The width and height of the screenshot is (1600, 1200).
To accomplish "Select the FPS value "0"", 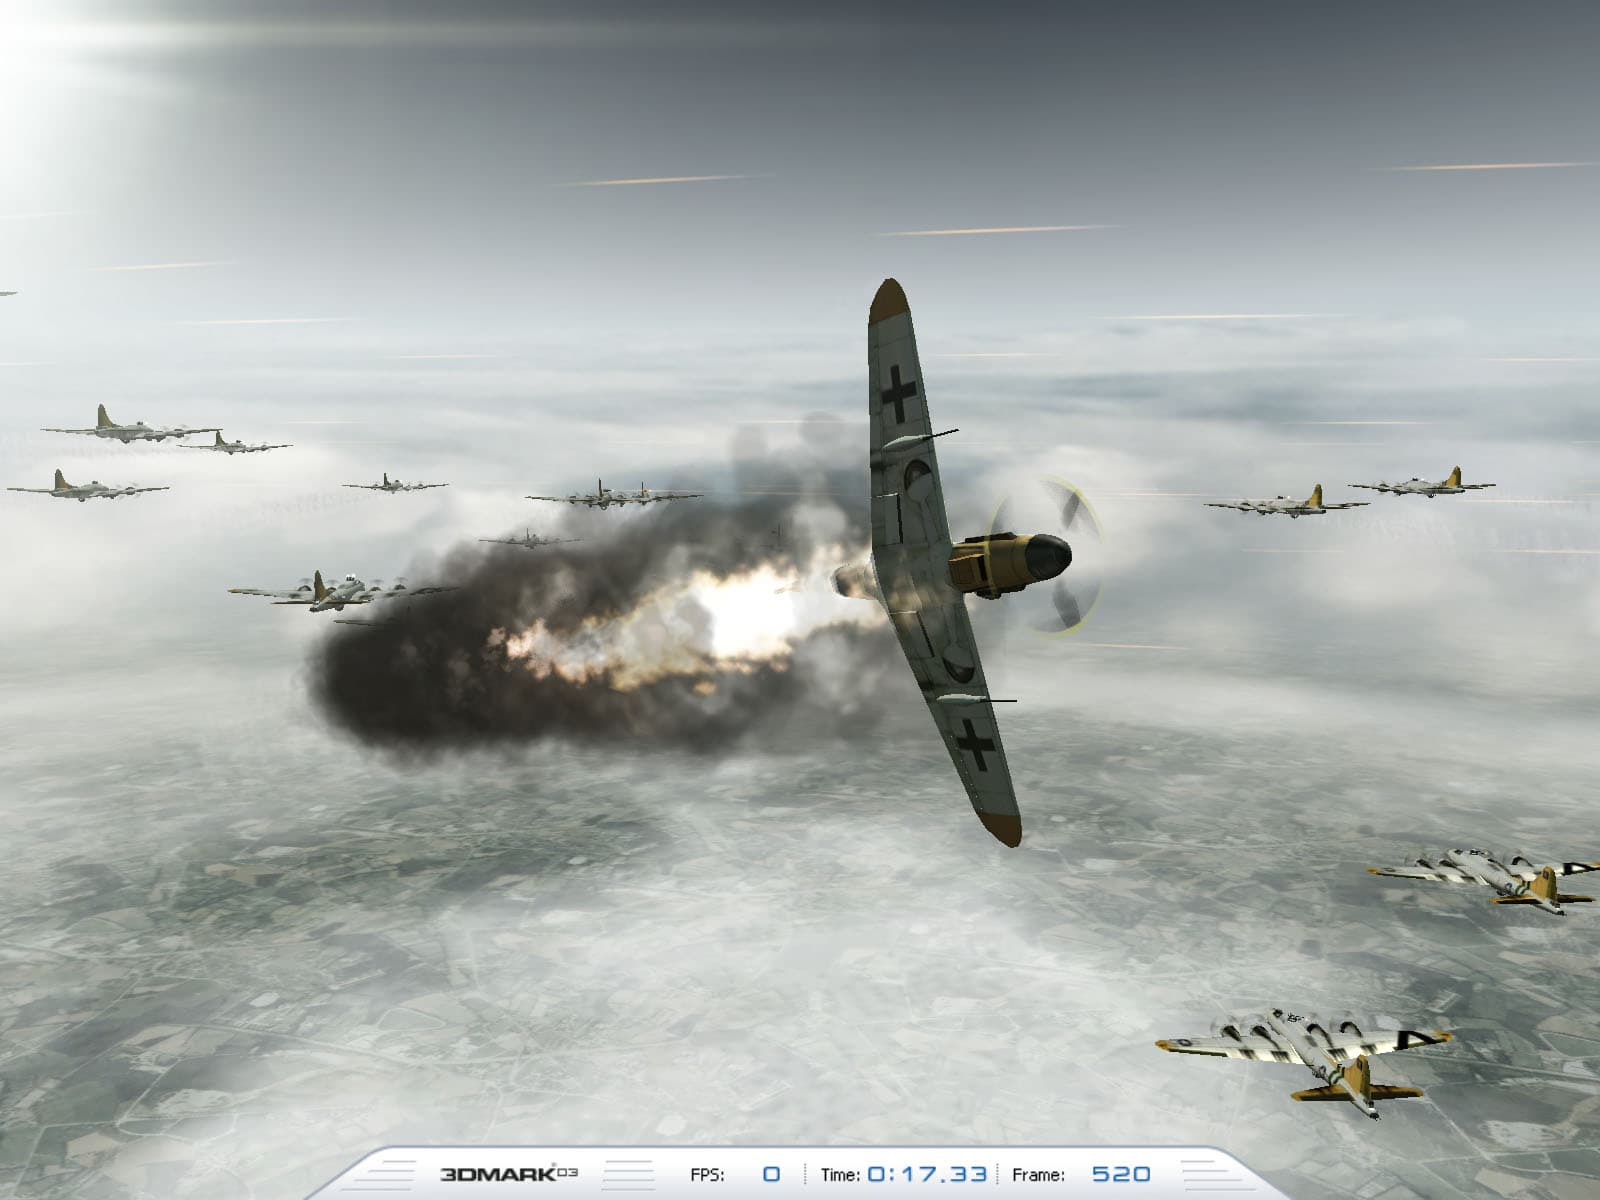I will [772, 1174].
